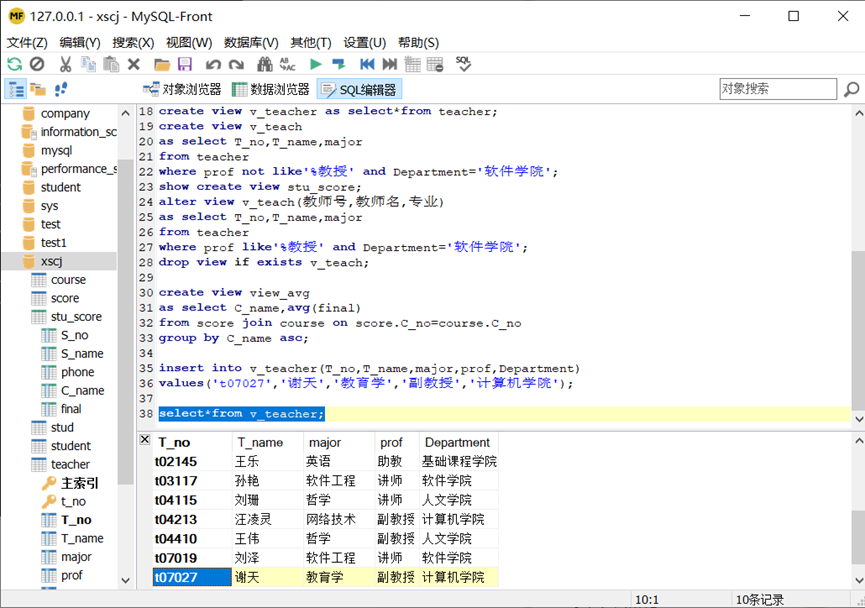The width and height of the screenshot is (865, 608).
Task: Open a file with the folder icon
Action: coord(161,63)
